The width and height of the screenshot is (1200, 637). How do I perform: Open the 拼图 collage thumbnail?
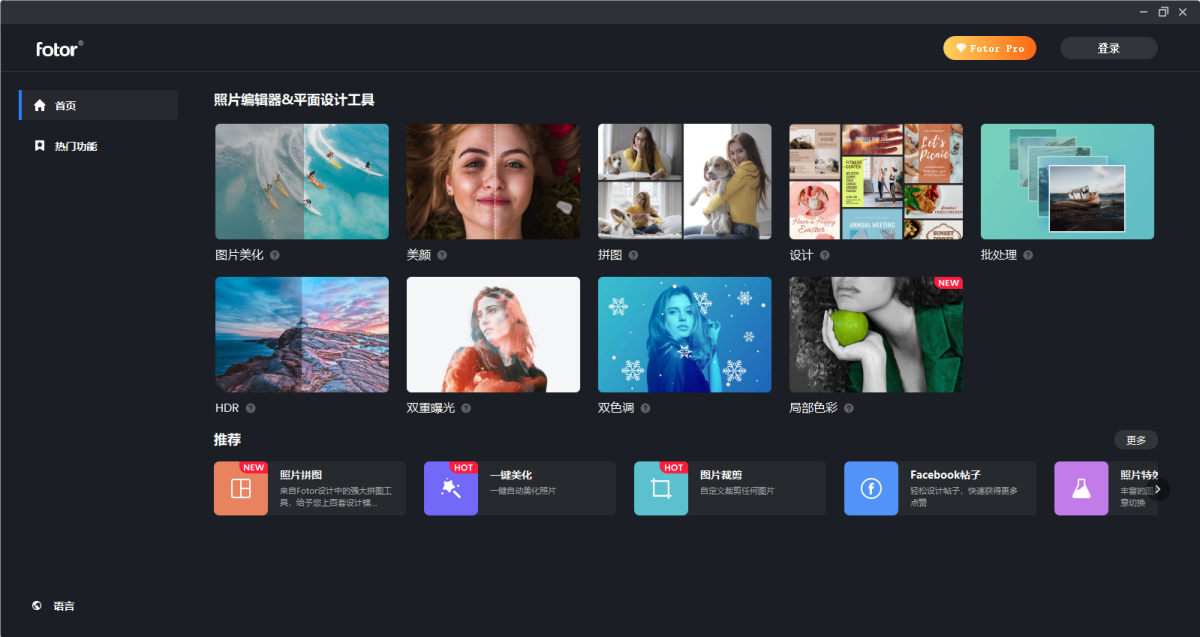click(x=684, y=181)
